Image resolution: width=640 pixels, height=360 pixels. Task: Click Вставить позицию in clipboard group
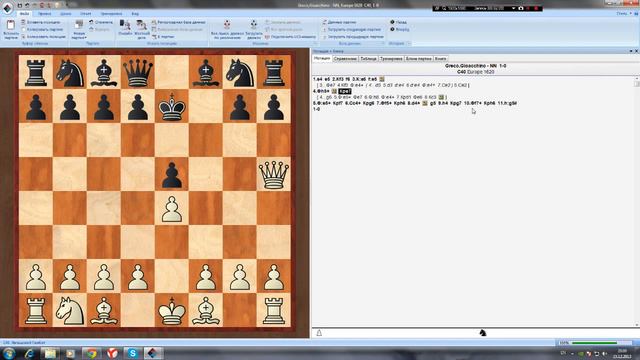tap(41, 22)
